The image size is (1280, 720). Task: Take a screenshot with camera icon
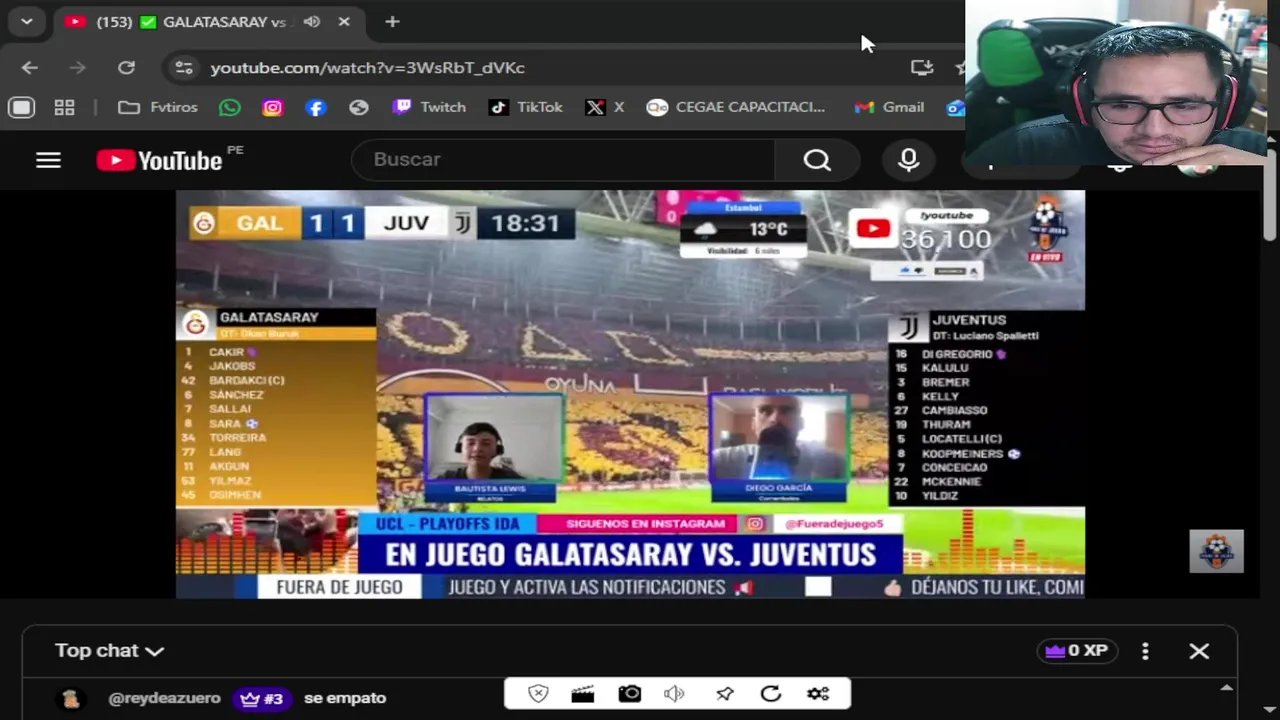coord(629,694)
